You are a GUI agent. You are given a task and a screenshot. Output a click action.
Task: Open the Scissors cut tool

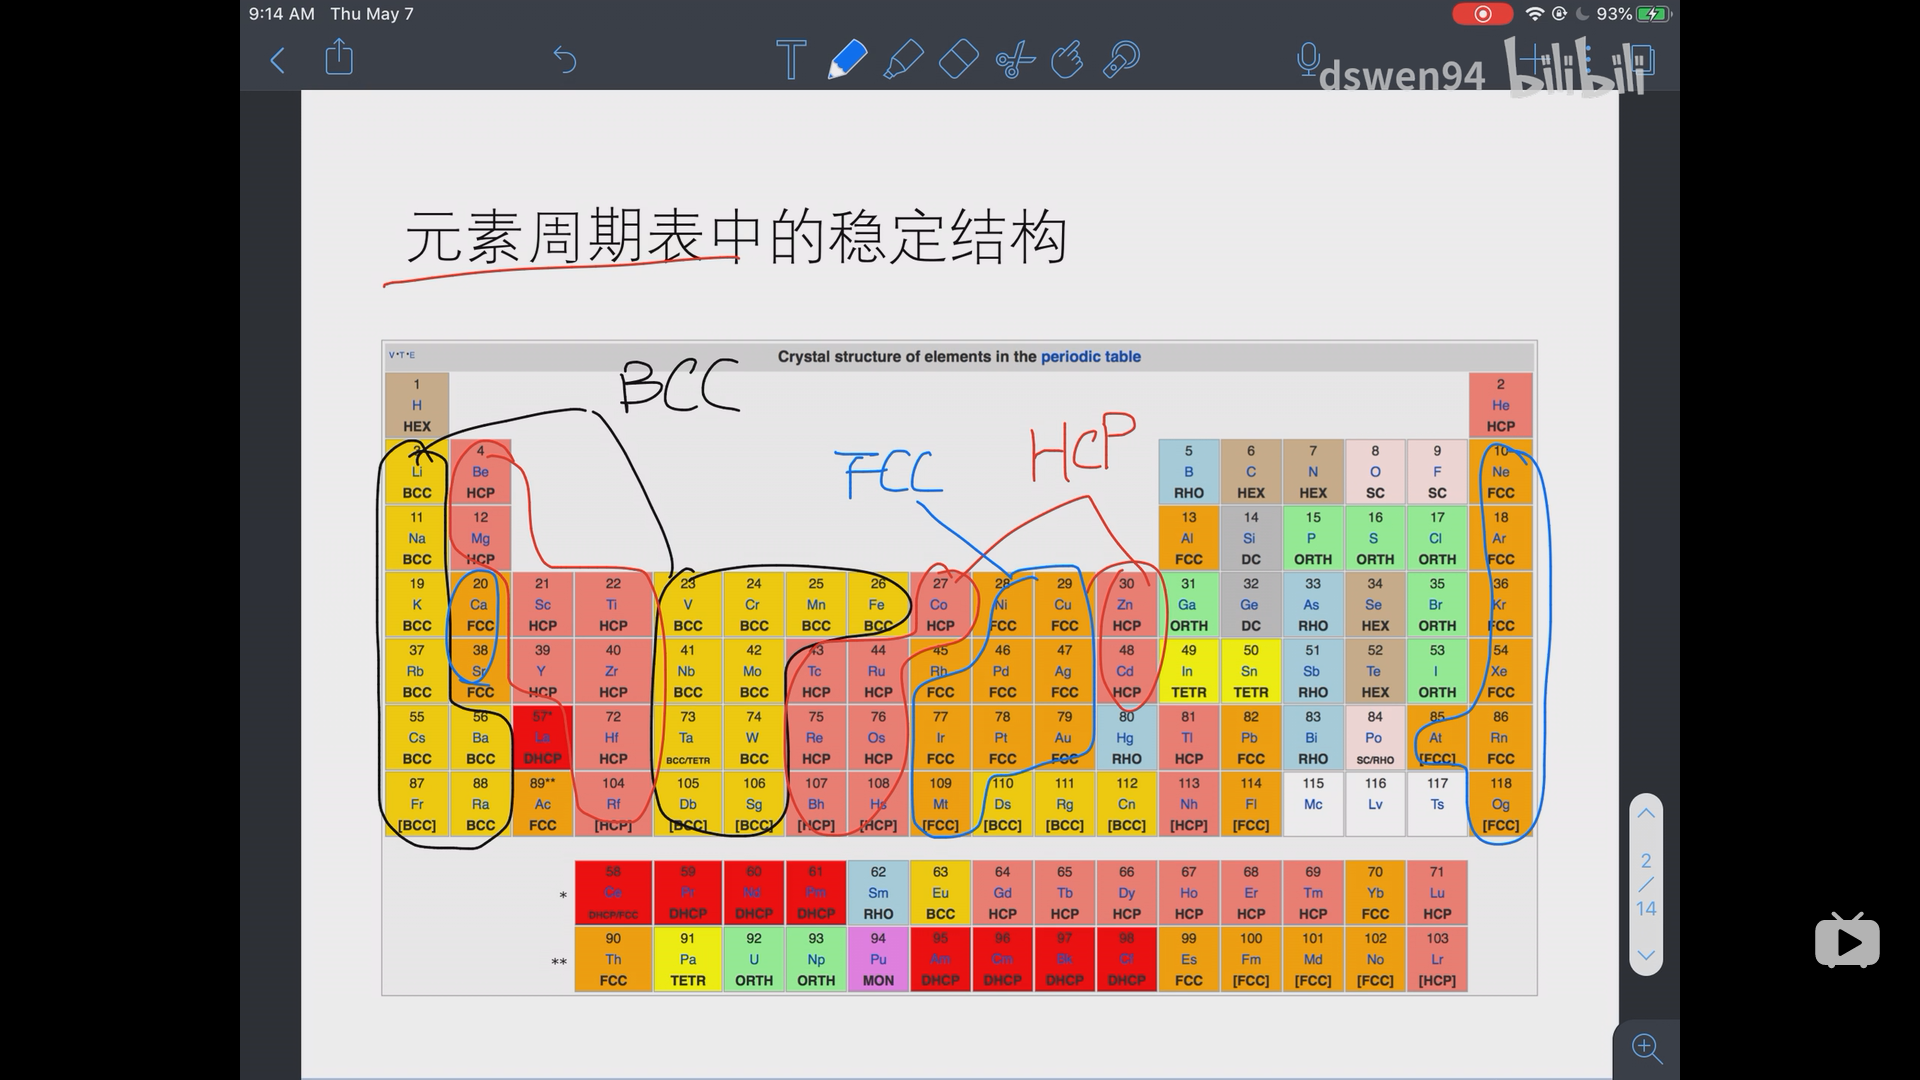click(x=1014, y=60)
